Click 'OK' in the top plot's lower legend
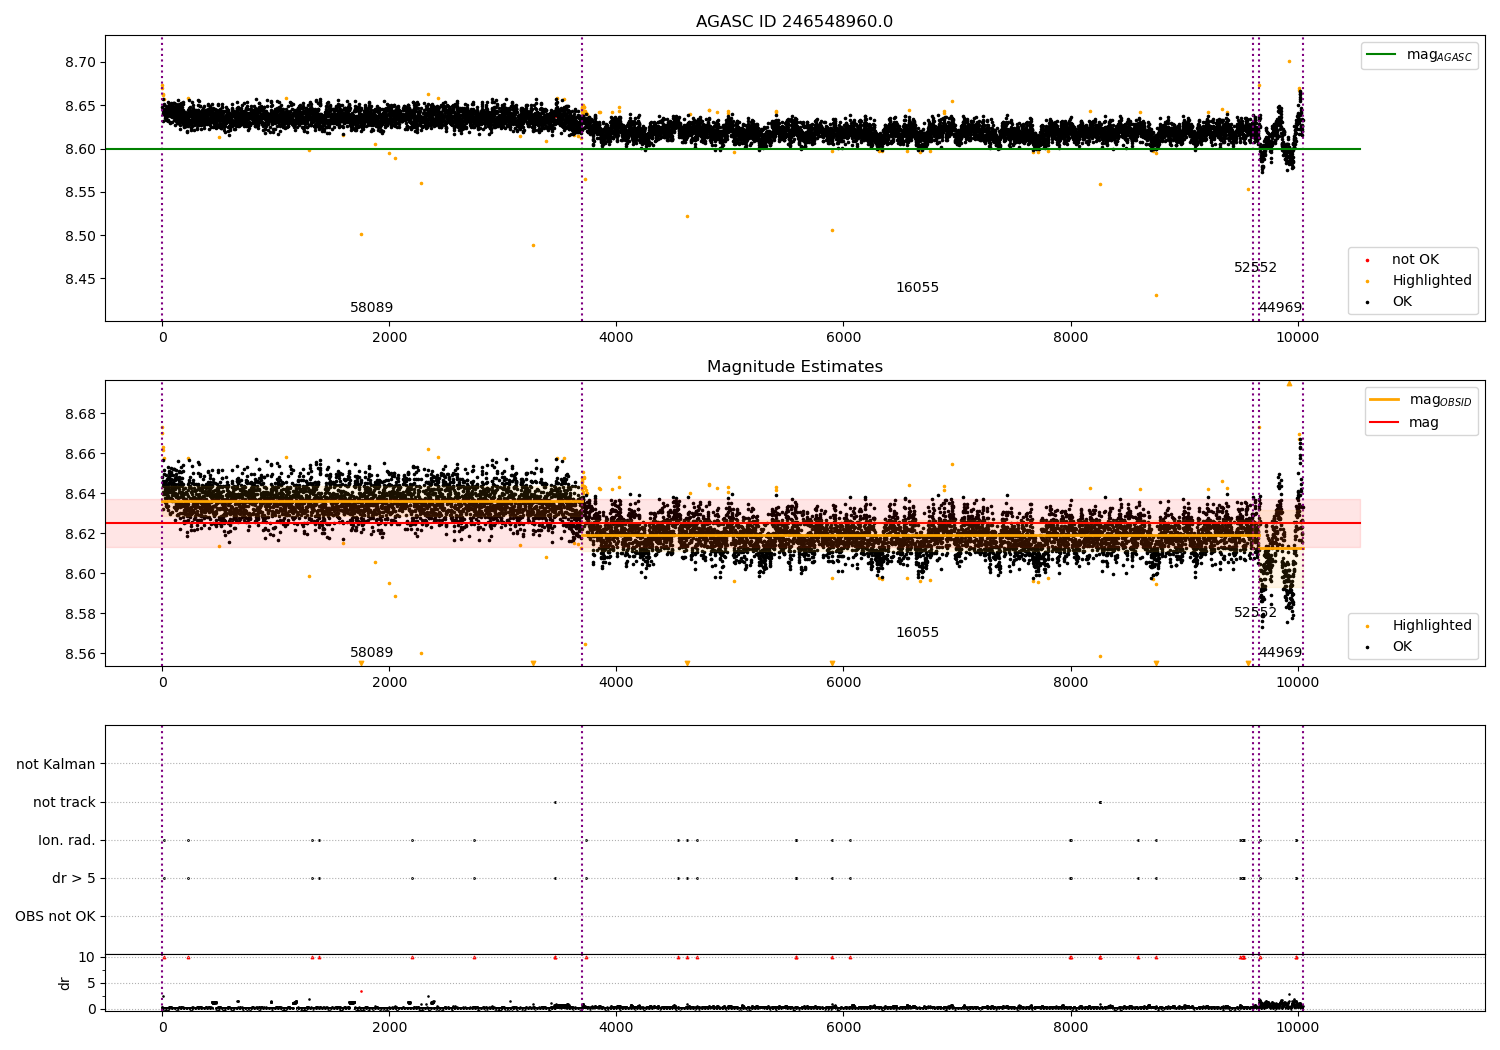The image size is (1500, 1050). click(1402, 302)
